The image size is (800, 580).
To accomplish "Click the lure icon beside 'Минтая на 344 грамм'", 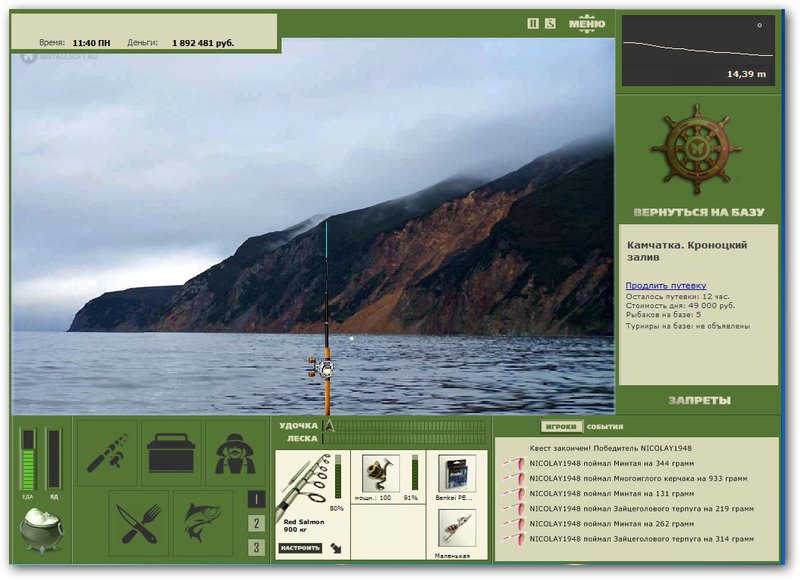I will pos(515,463).
